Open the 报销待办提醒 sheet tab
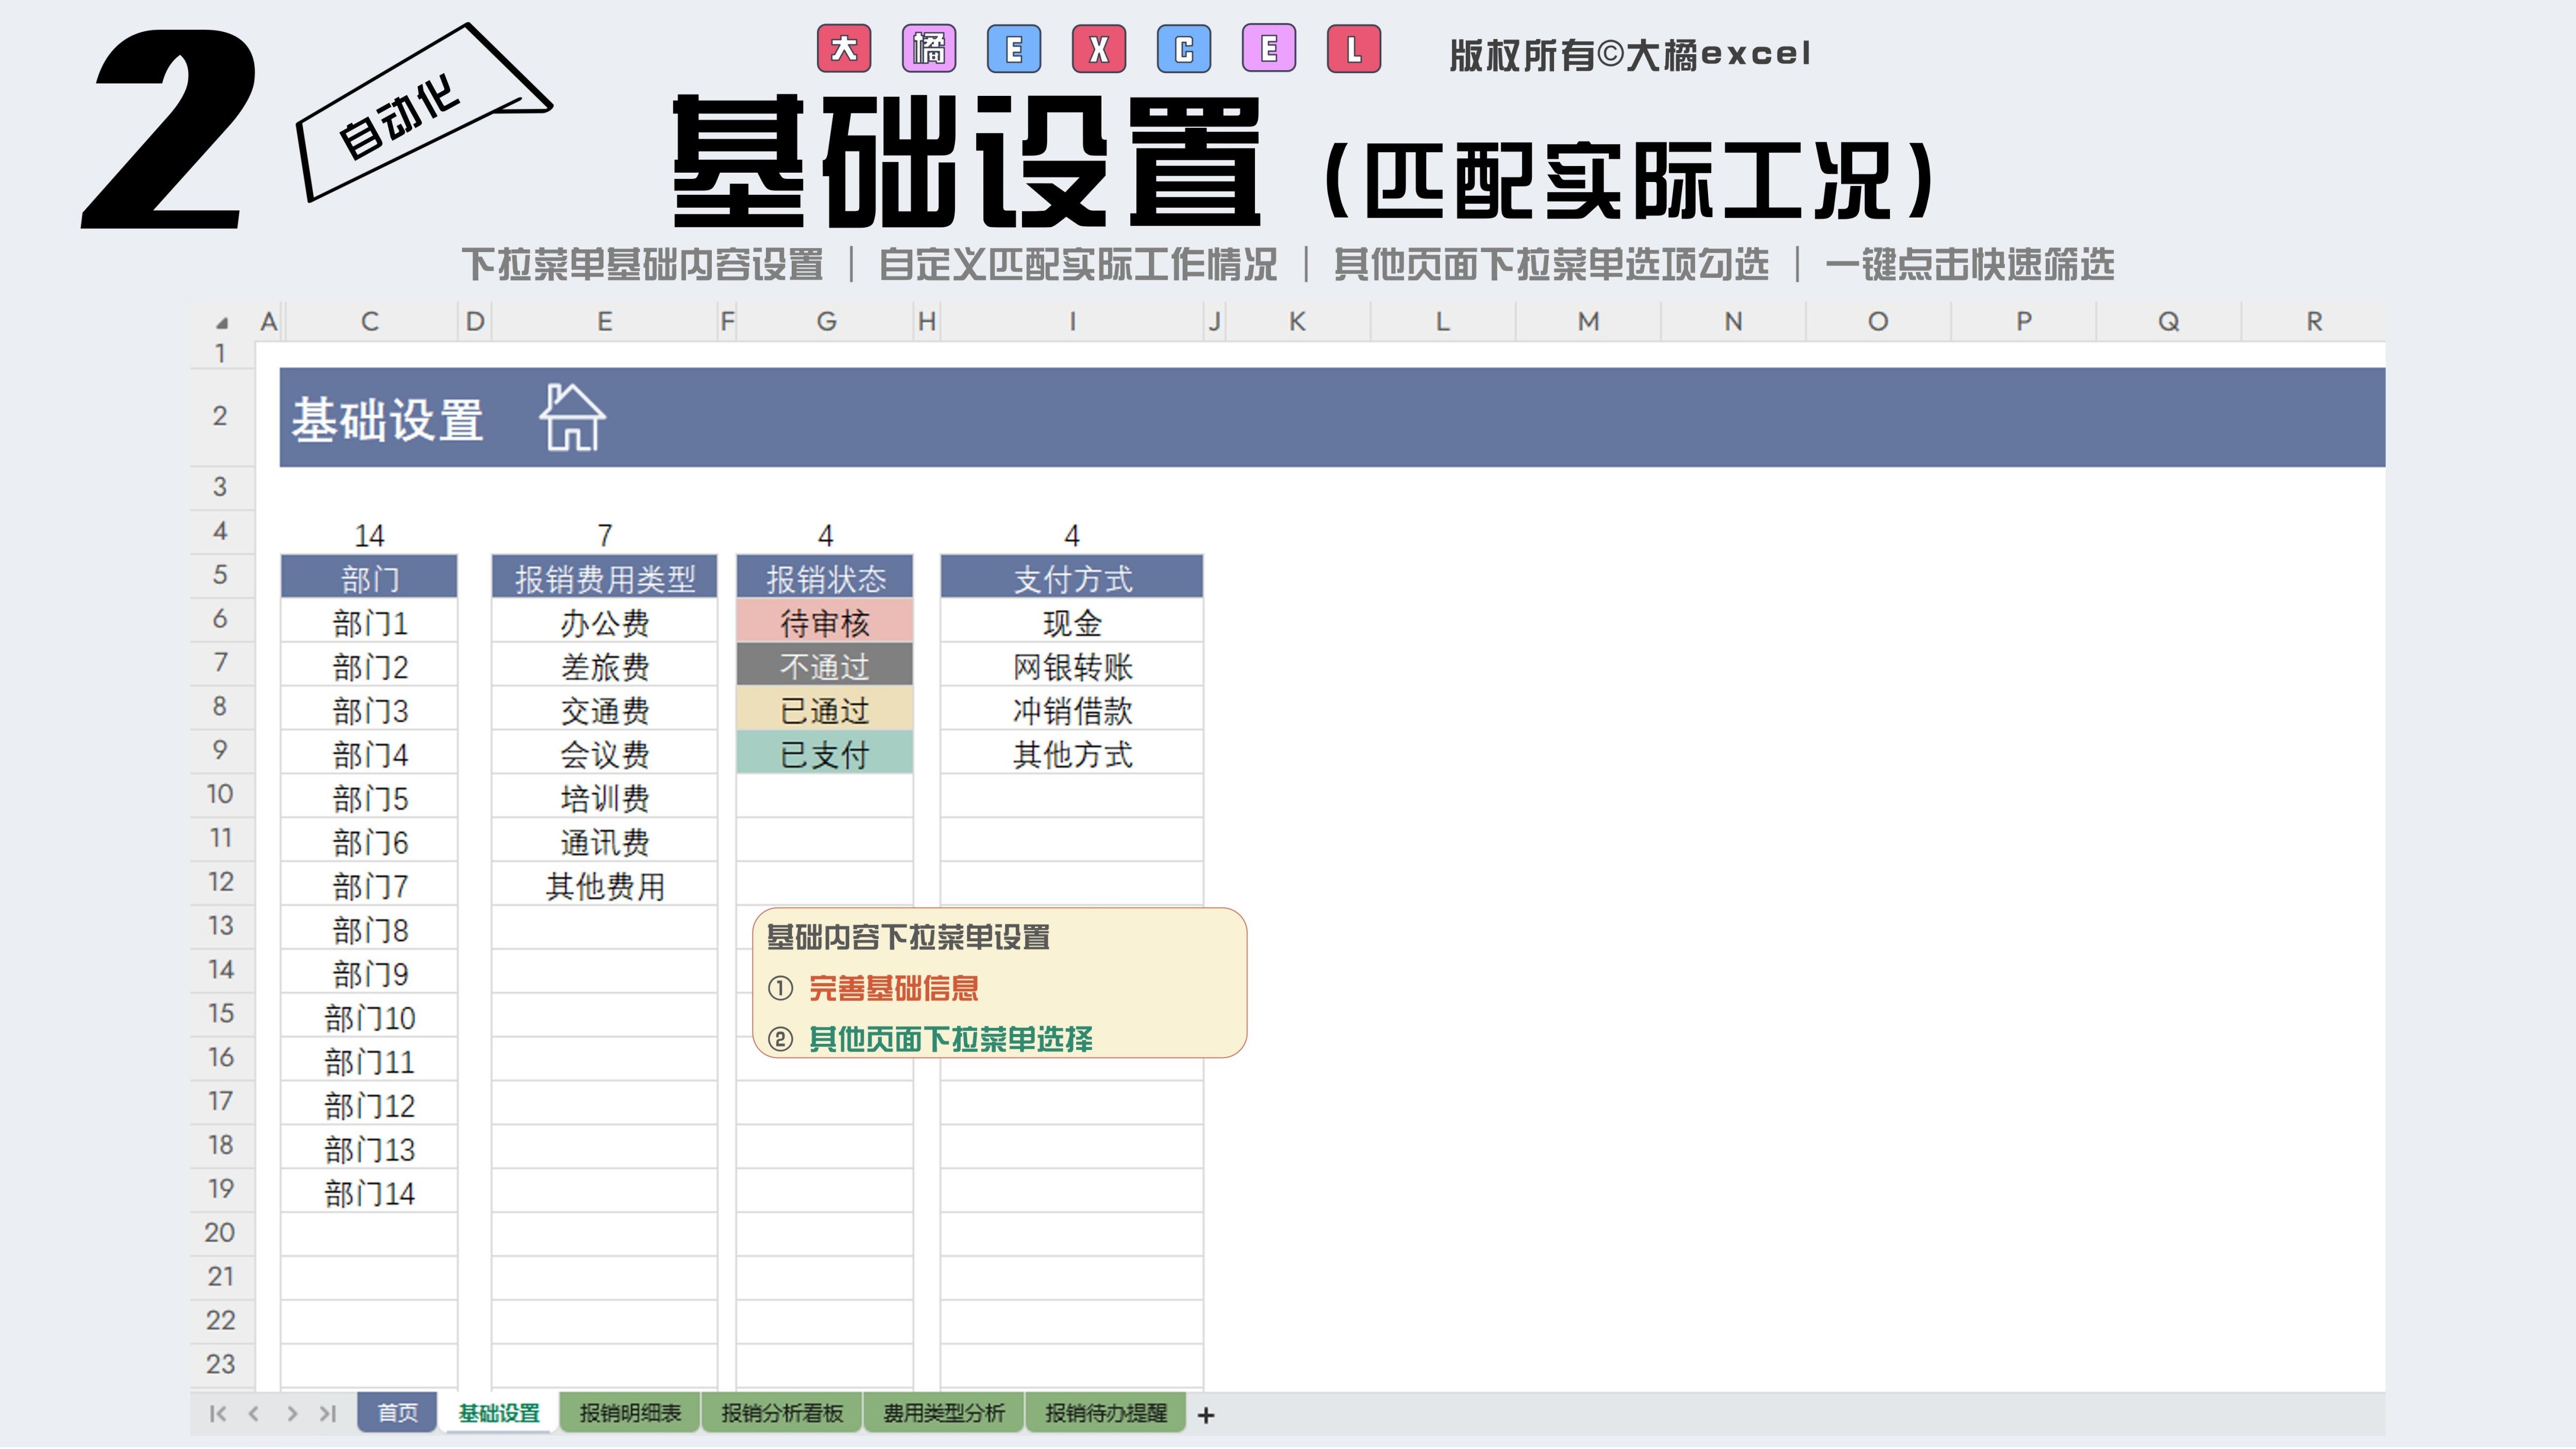This screenshot has width=2576, height=1449. [x=1105, y=1412]
